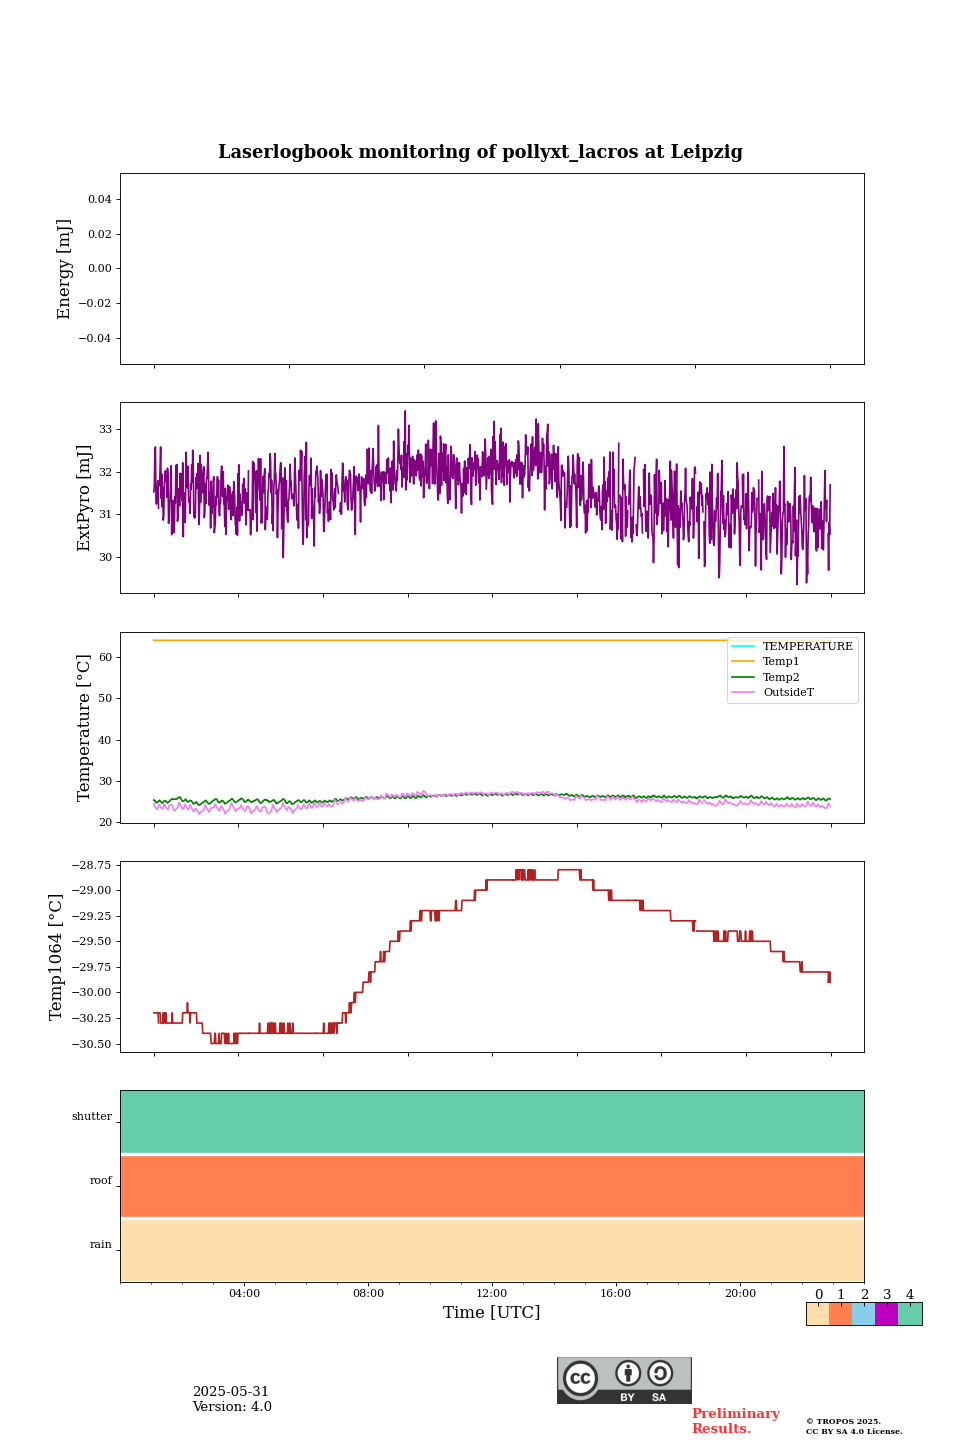Click the 04:00 time tick label
Viewport: 960px width, 1440px height.
point(244,1293)
